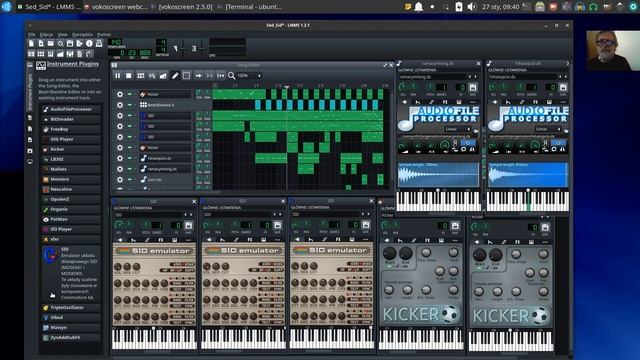
Task: Add a beat/bassline track in Song Editor
Action: 141,76
